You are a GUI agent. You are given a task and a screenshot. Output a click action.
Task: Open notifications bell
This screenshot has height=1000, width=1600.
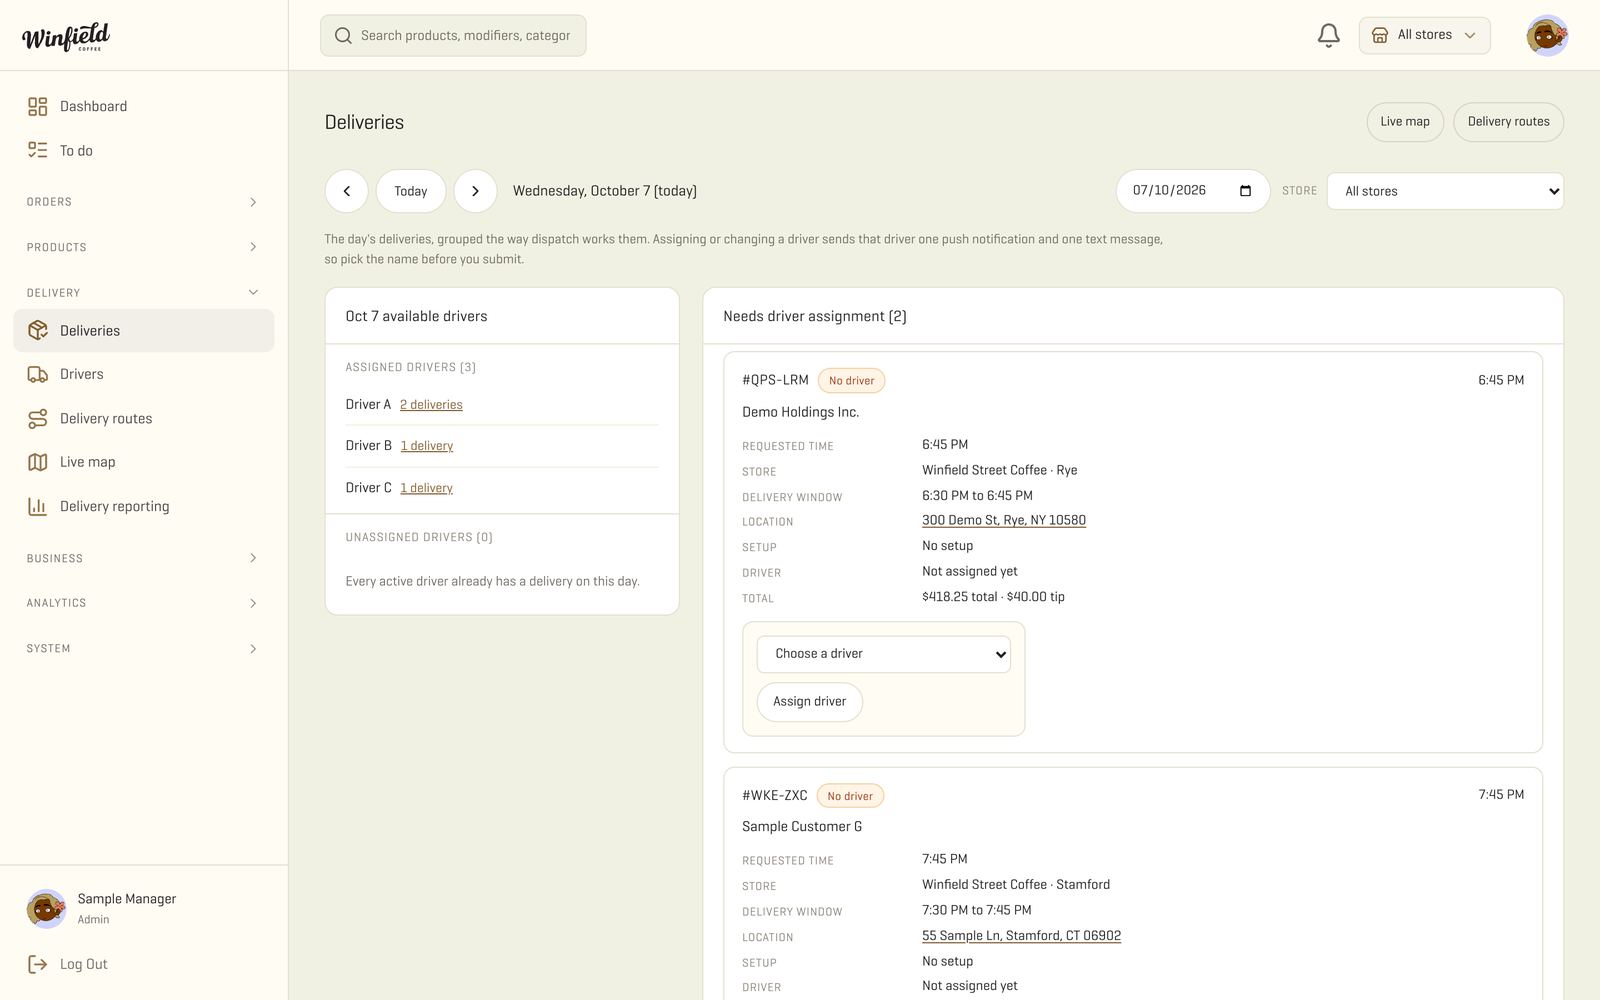pos(1328,36)
